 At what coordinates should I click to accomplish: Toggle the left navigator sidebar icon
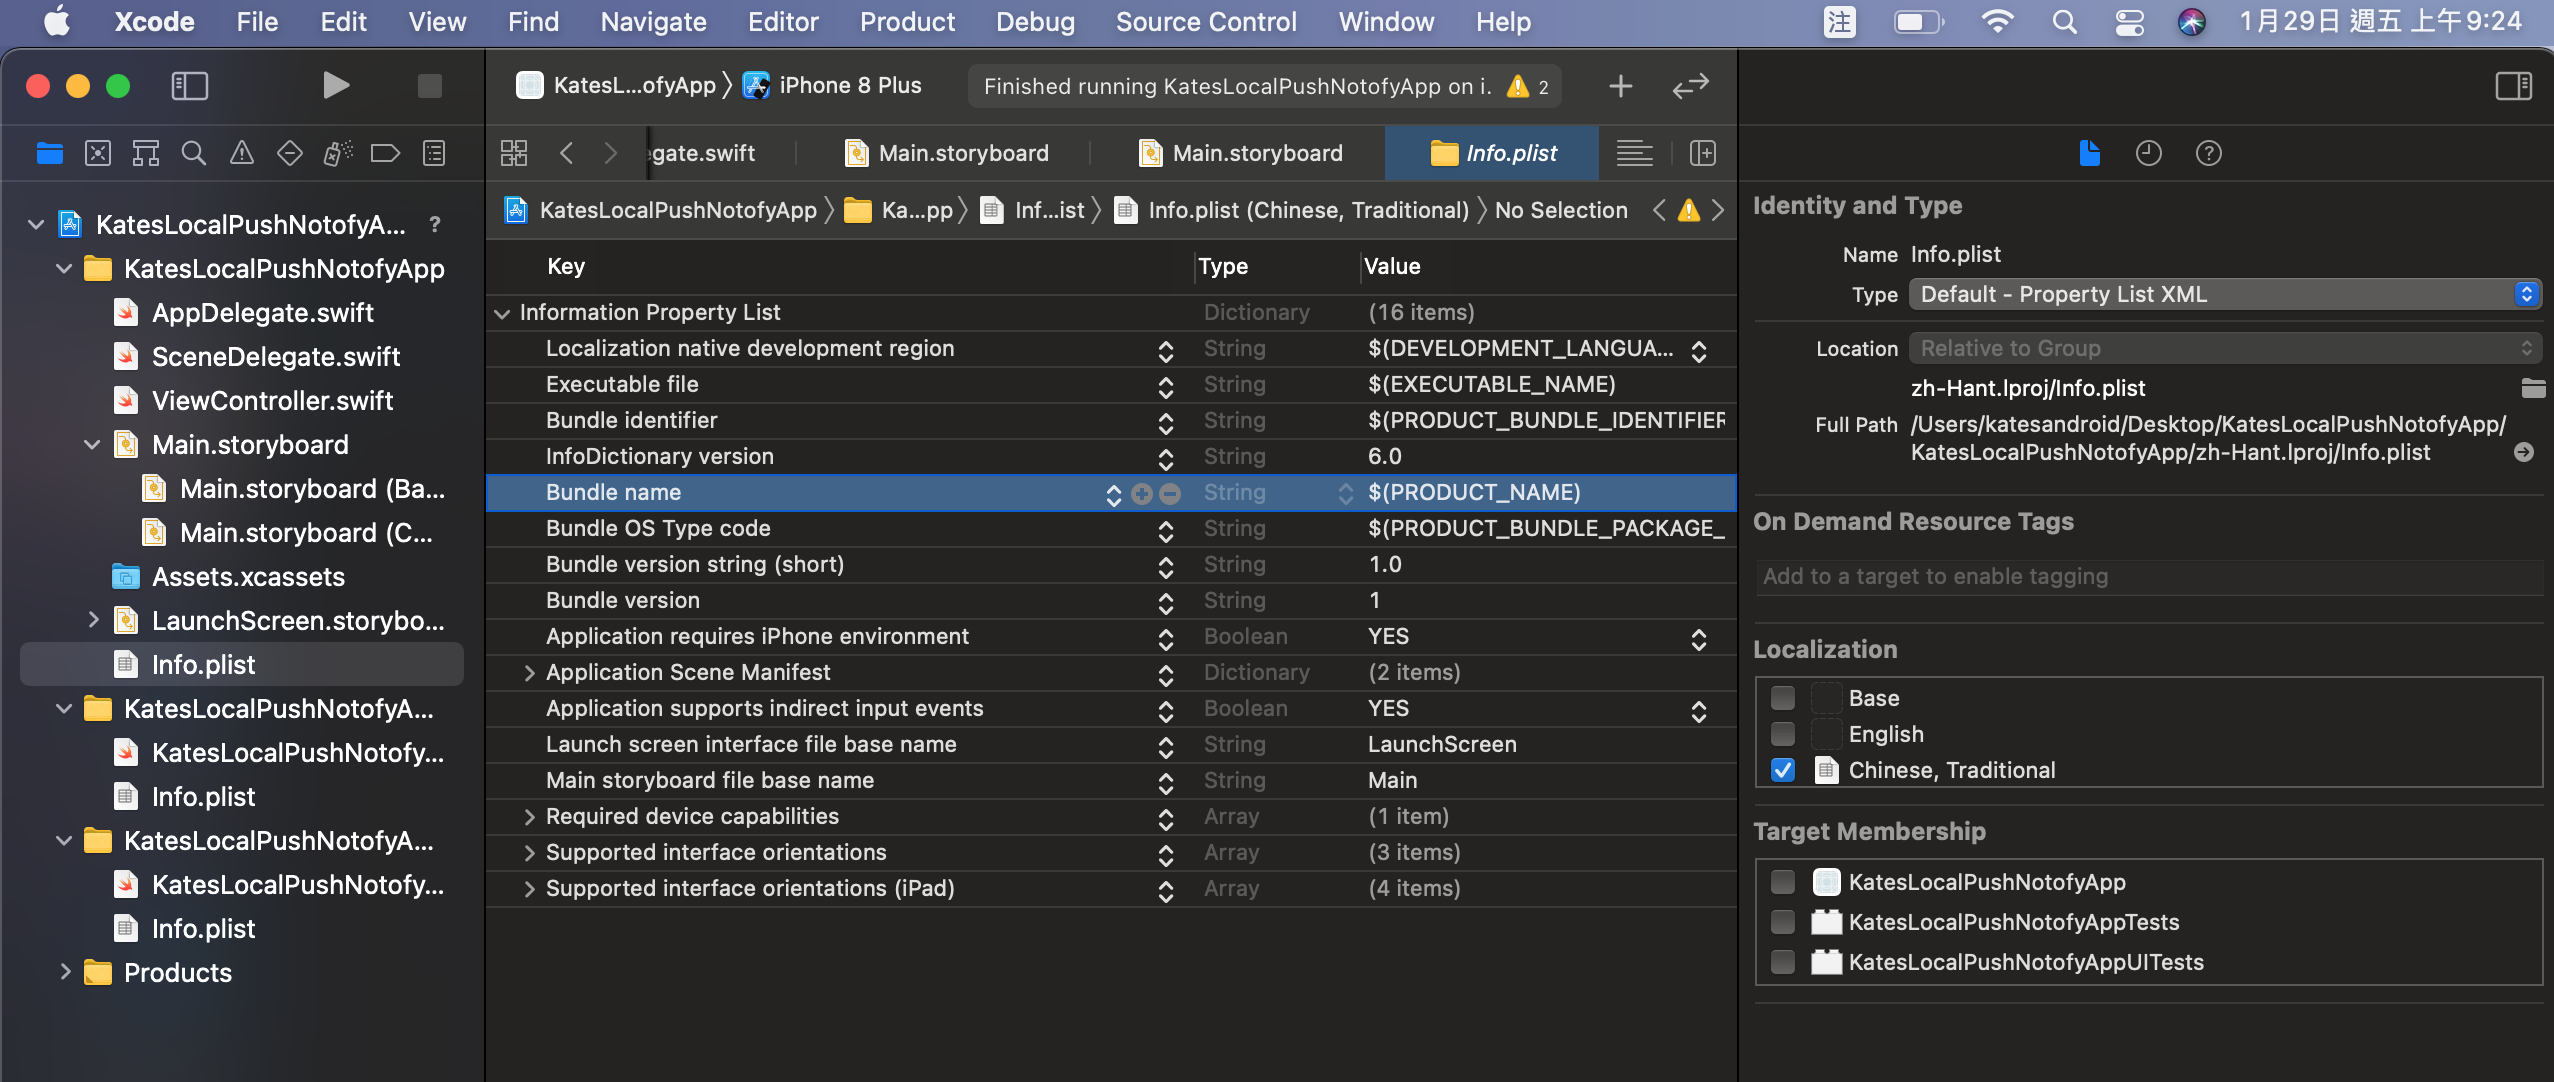pyautogui.click(x=189, y=86)
